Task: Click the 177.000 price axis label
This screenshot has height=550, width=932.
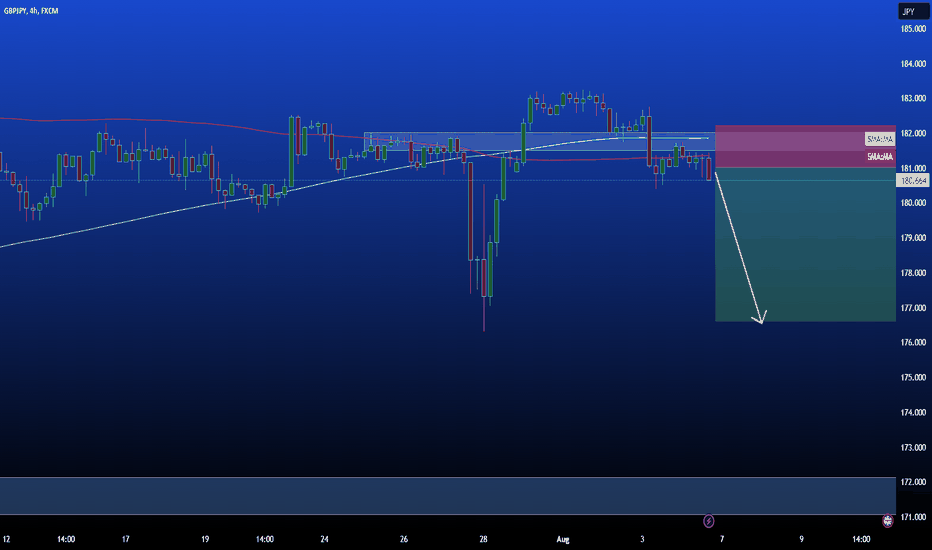Action: coord(913,308)
